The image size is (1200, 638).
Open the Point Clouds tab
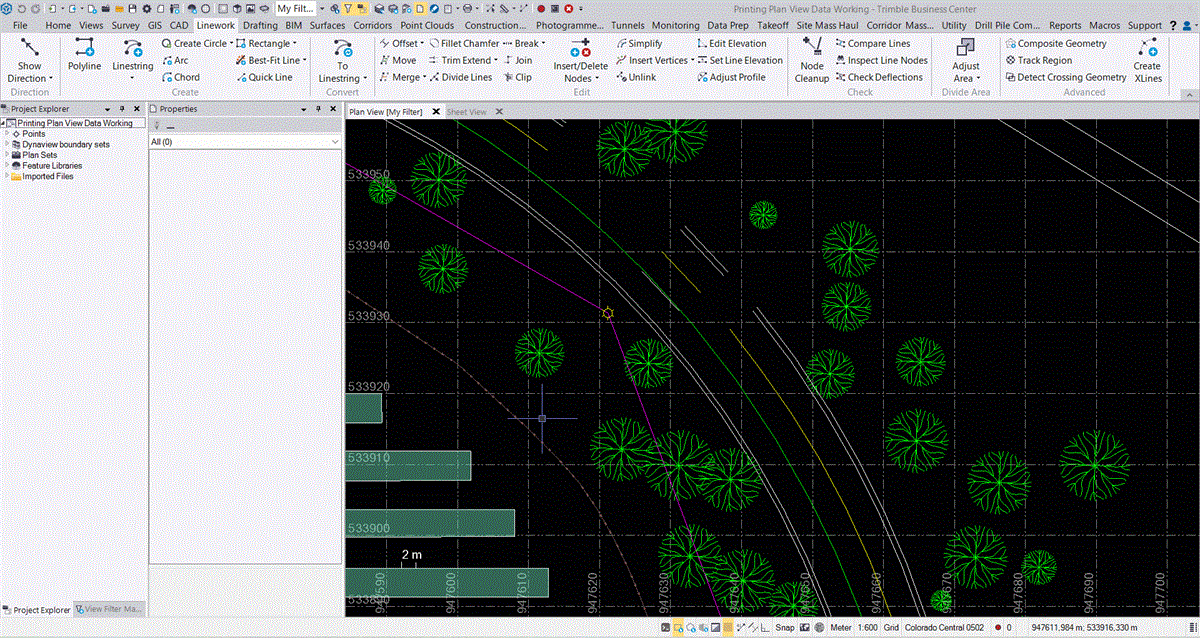tap(427, 25)
